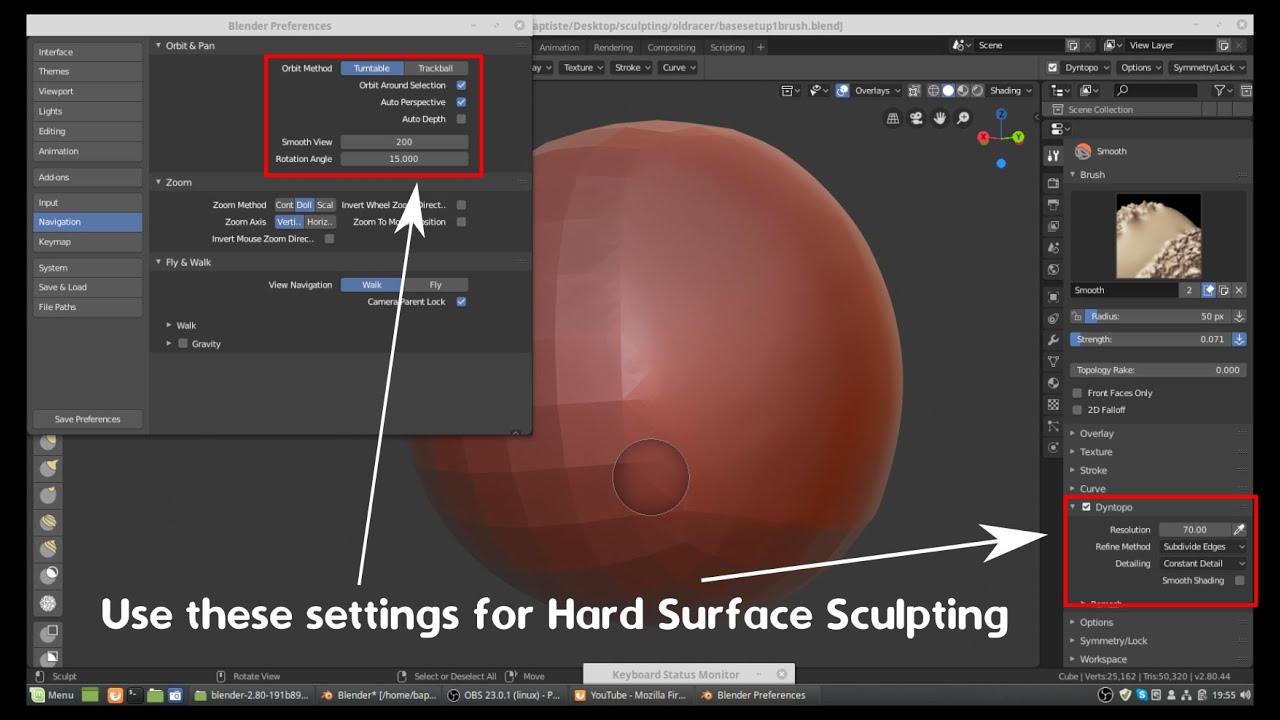Enable Front Faces Only checkbox

click(x=1077, y=393)
